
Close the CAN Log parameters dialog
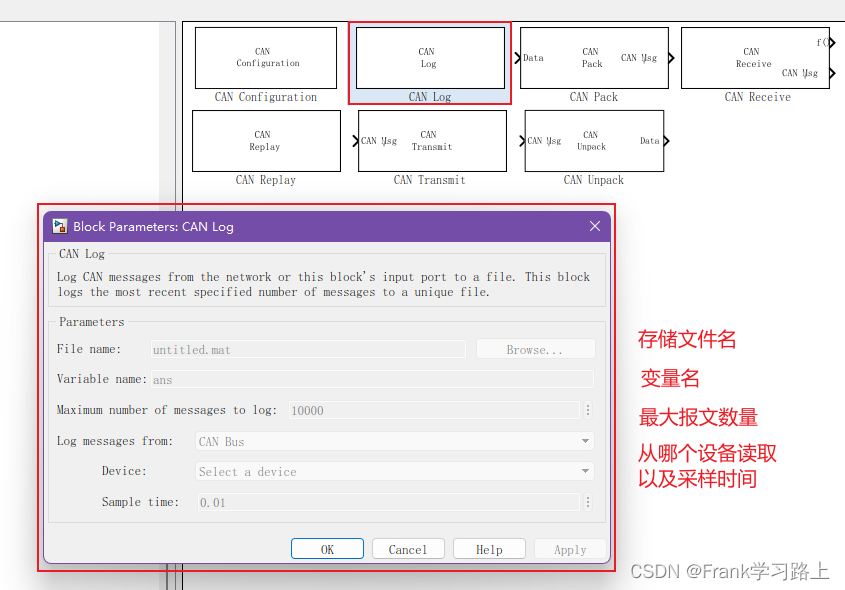click(x=595, y=226)
